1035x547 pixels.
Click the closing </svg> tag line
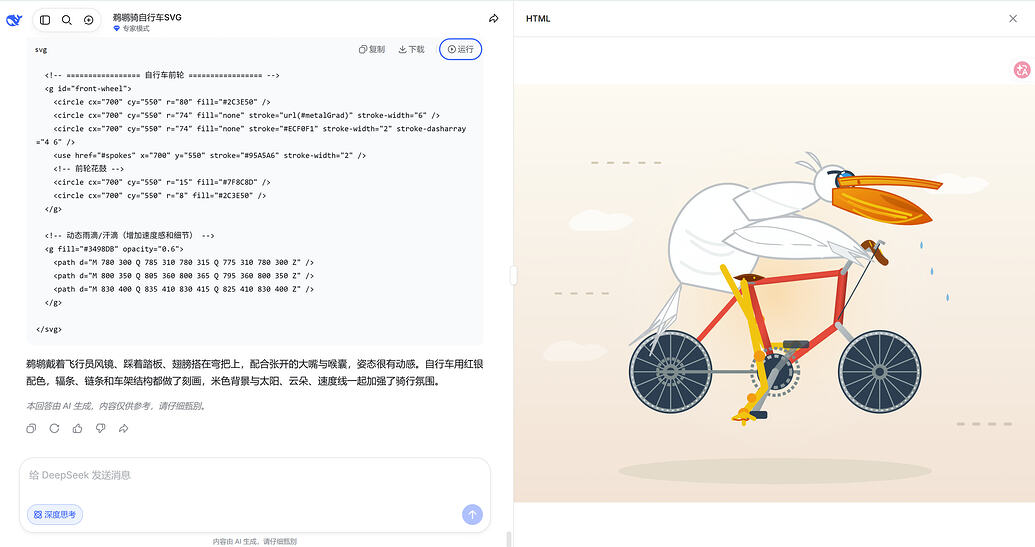pos(49,329)
